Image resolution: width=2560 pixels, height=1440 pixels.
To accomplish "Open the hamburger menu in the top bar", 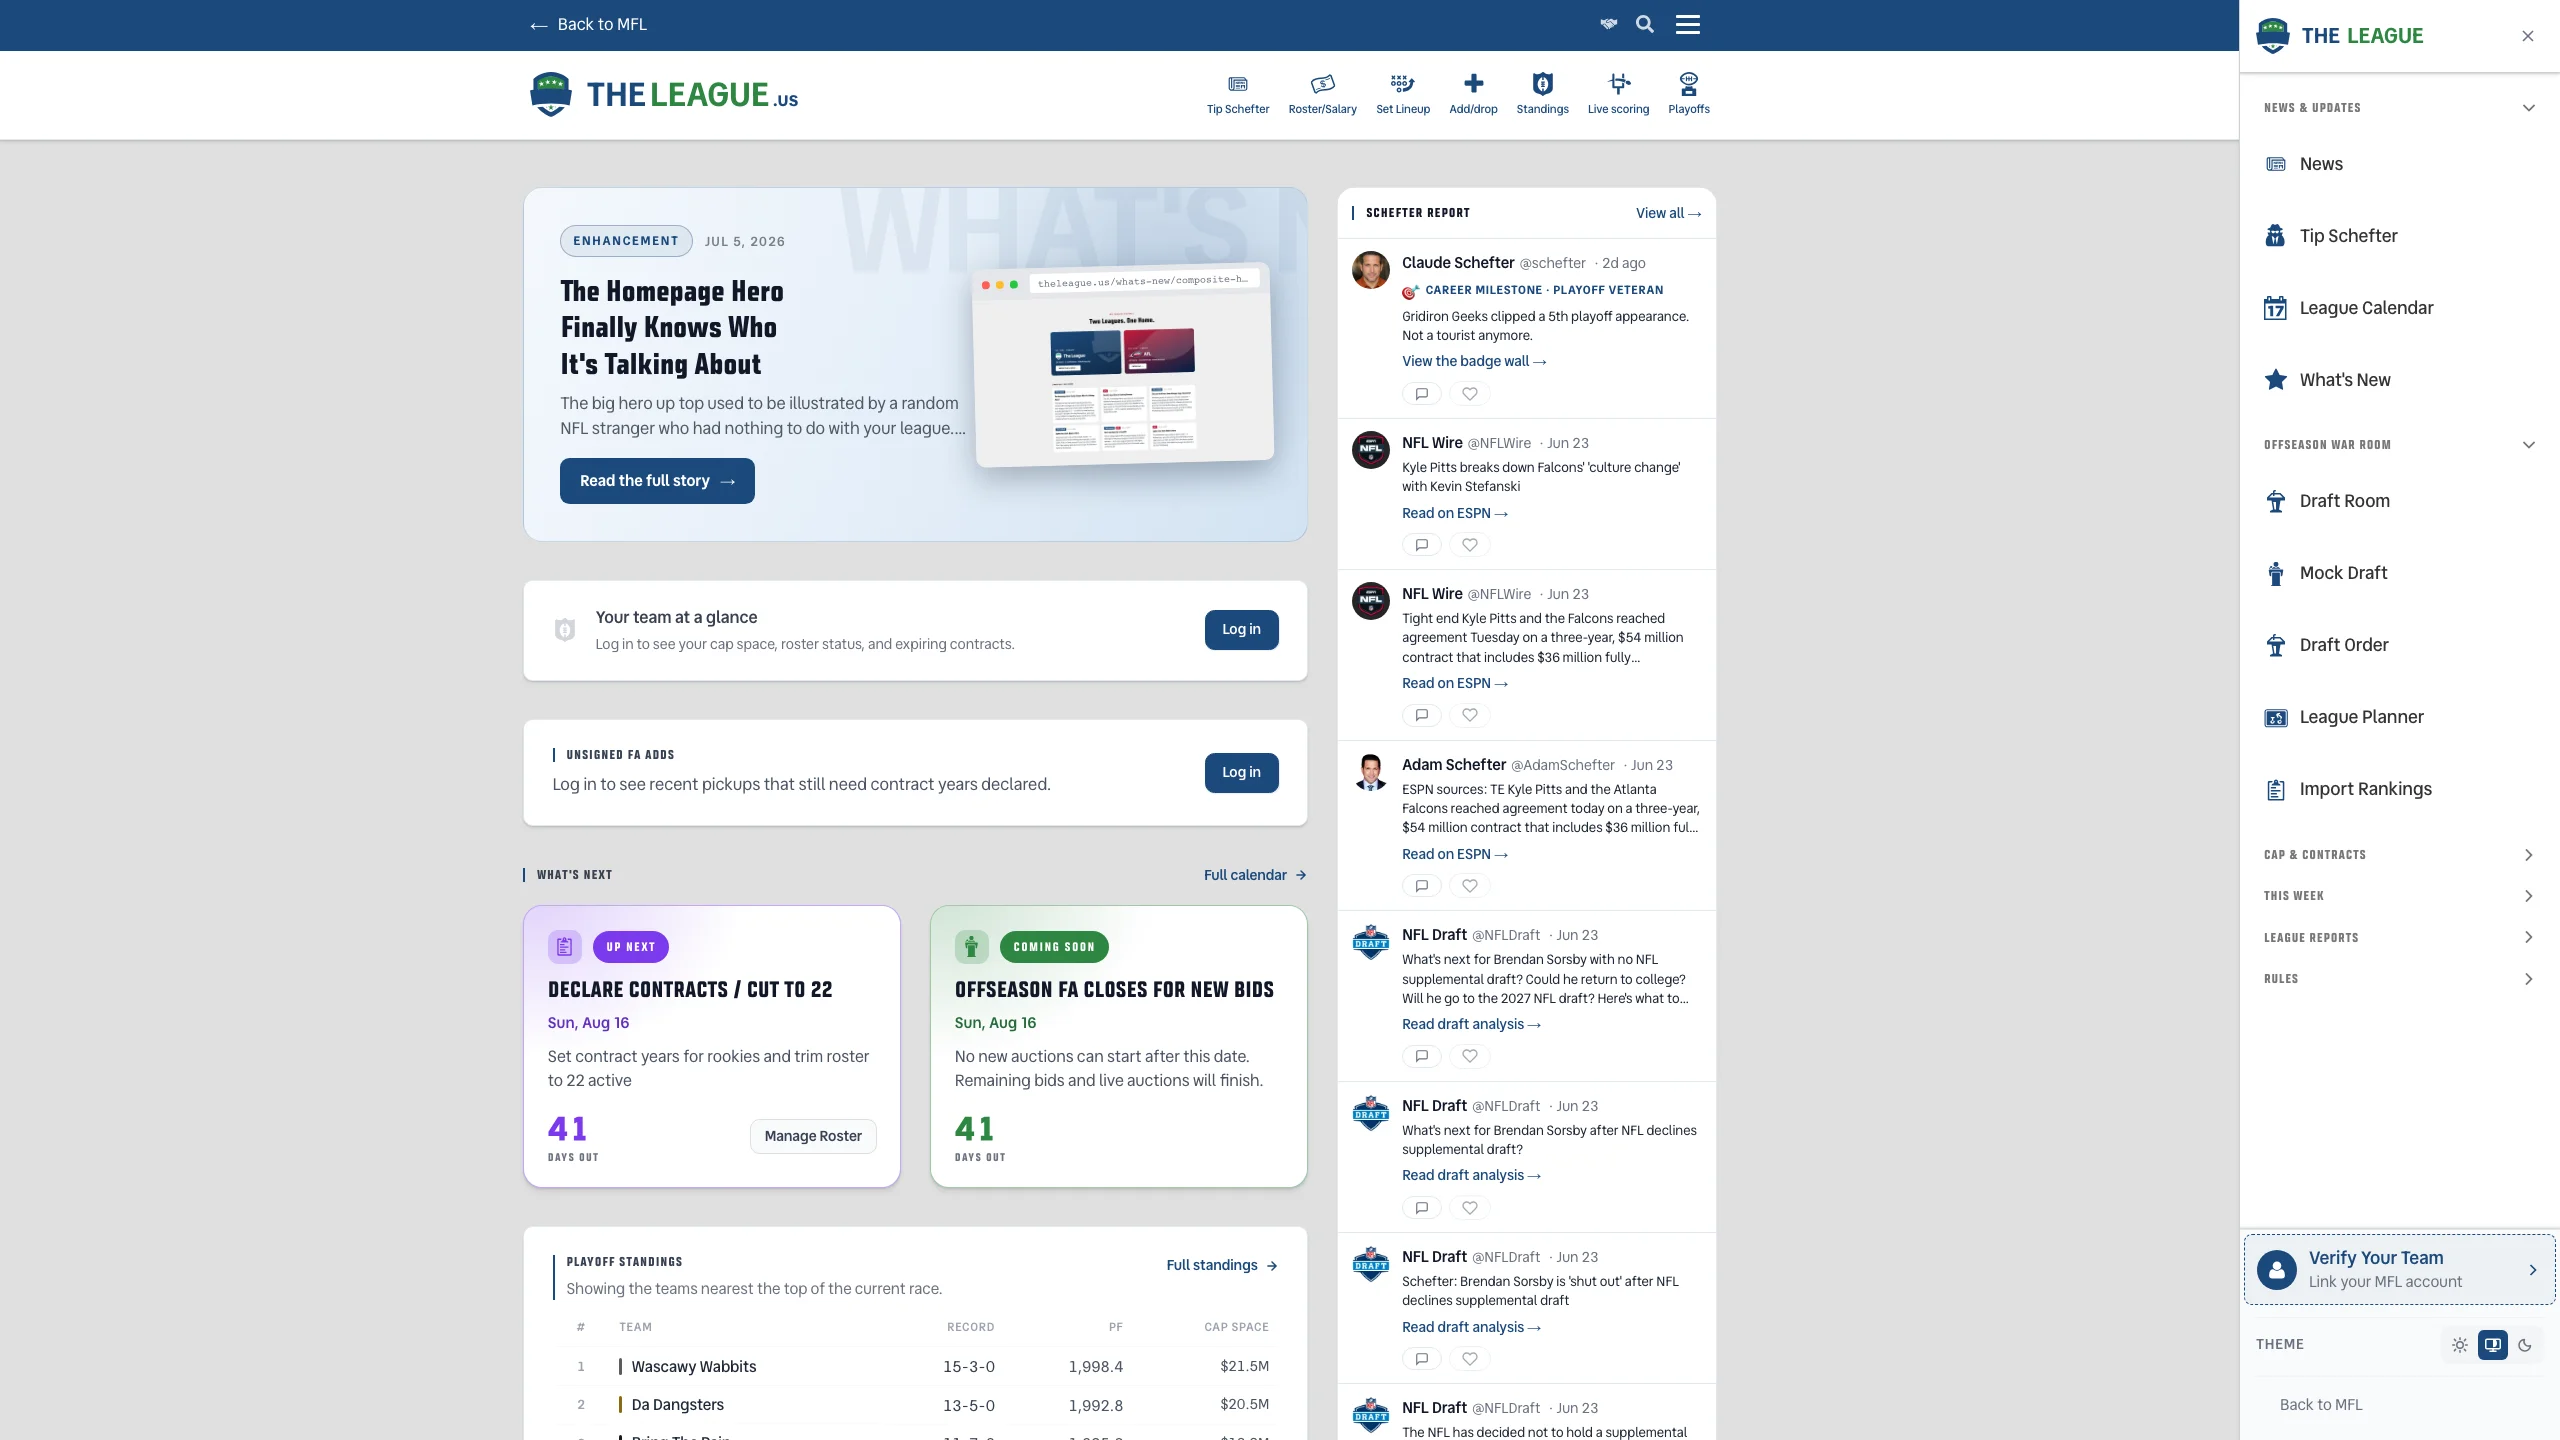I will click(1688, 24).
